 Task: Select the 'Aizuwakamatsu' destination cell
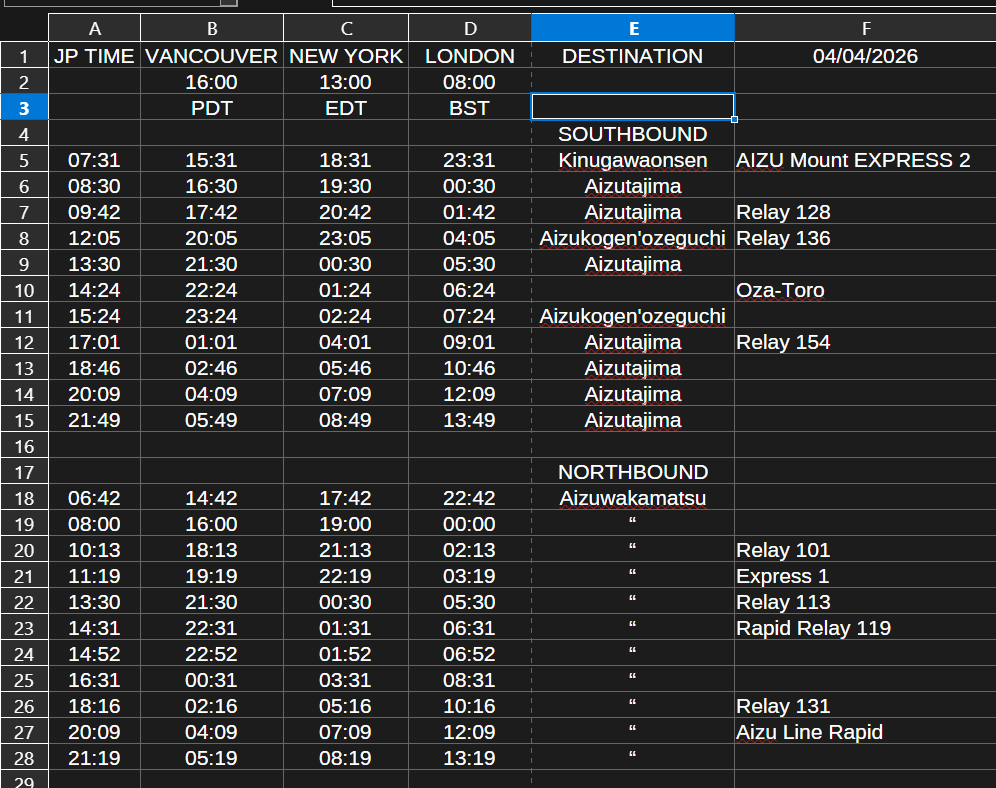pyautogui.click(x=633, y=498)
